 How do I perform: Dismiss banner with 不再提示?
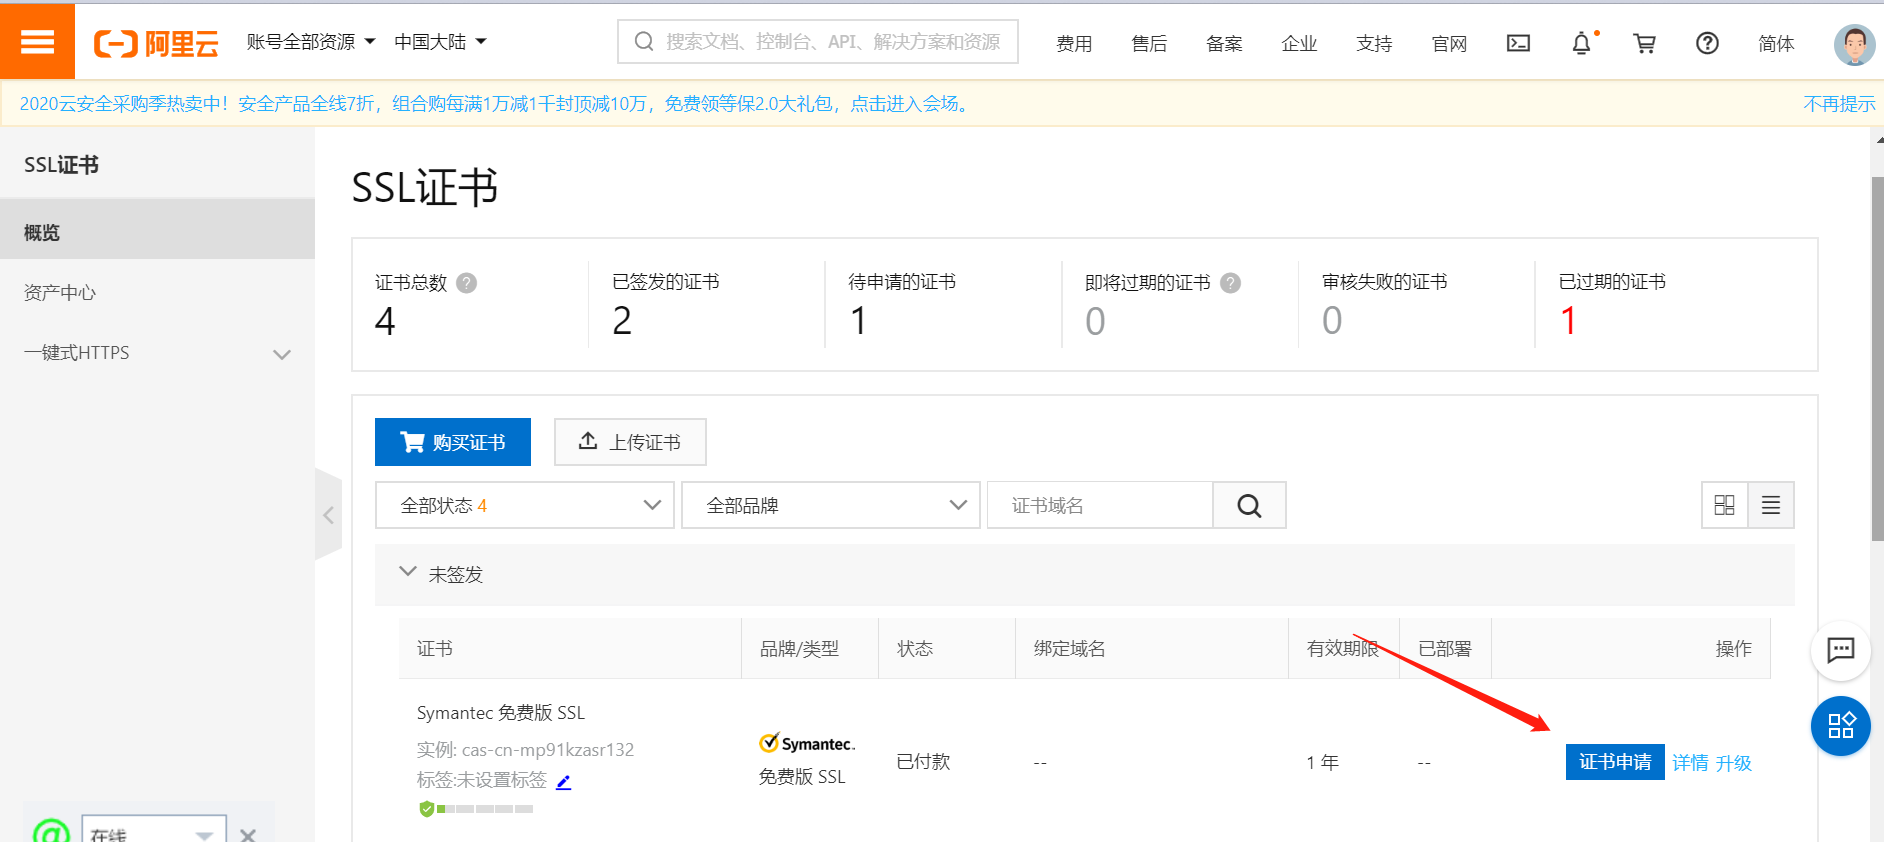[x=1839, y=104]
